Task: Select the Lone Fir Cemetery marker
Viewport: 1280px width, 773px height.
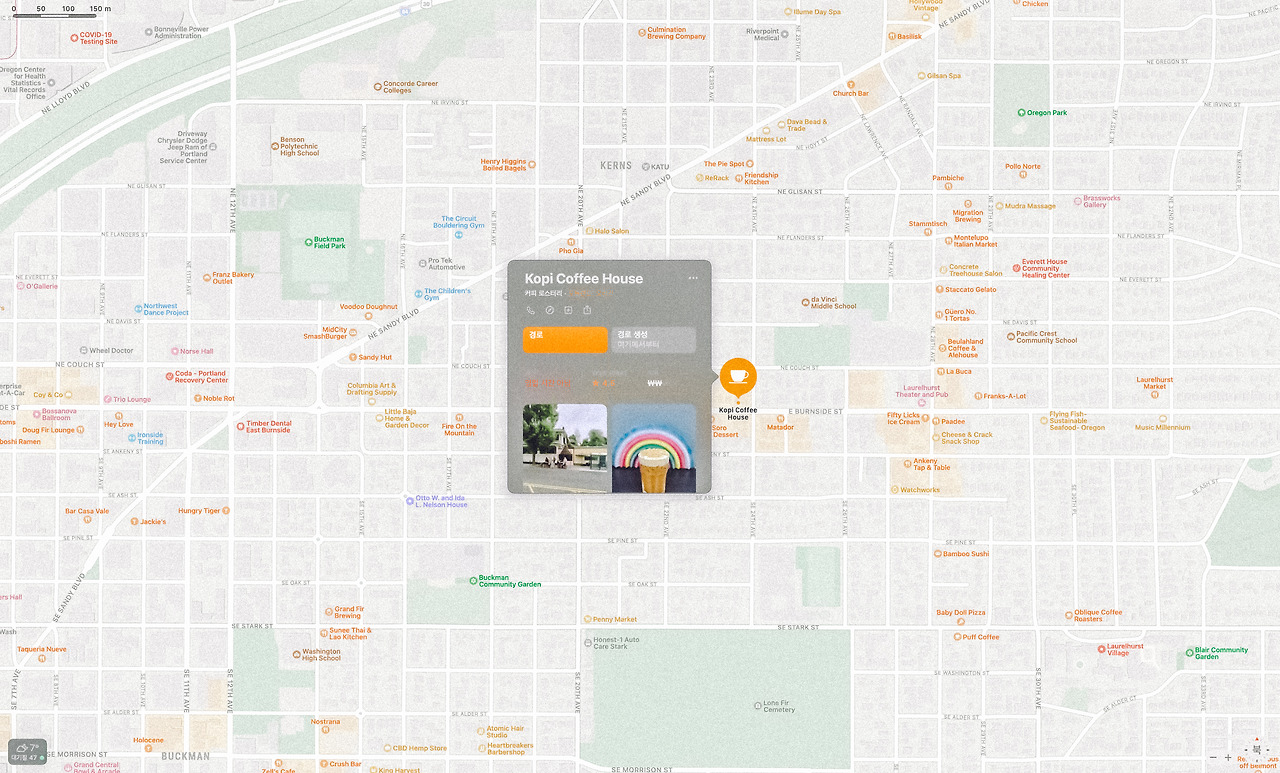Action: click(758, 706)
